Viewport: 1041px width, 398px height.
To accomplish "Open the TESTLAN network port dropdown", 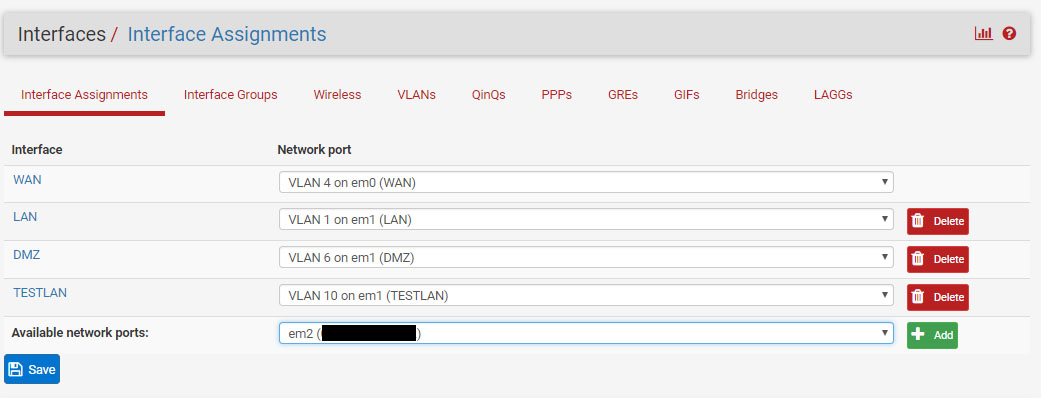I will pos(586,295).
